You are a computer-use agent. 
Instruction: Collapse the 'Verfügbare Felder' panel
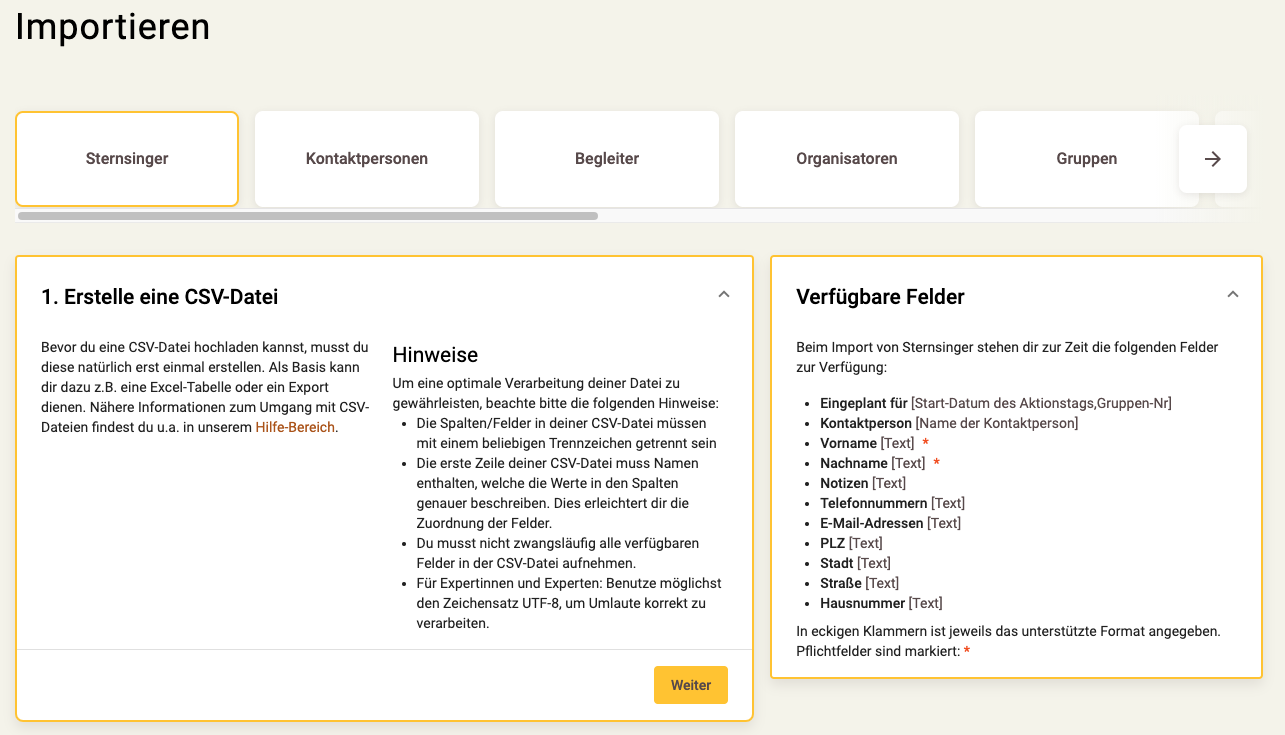tap(1233, 295)
